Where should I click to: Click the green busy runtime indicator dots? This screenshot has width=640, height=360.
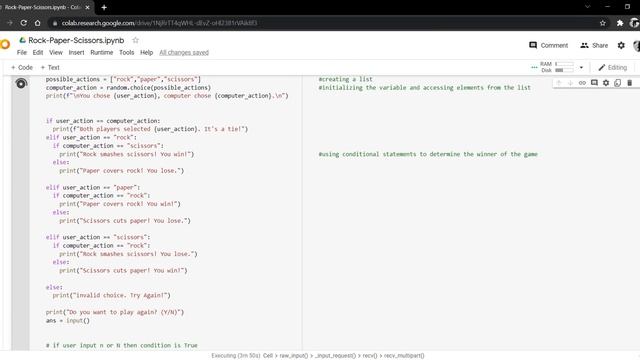534,67
